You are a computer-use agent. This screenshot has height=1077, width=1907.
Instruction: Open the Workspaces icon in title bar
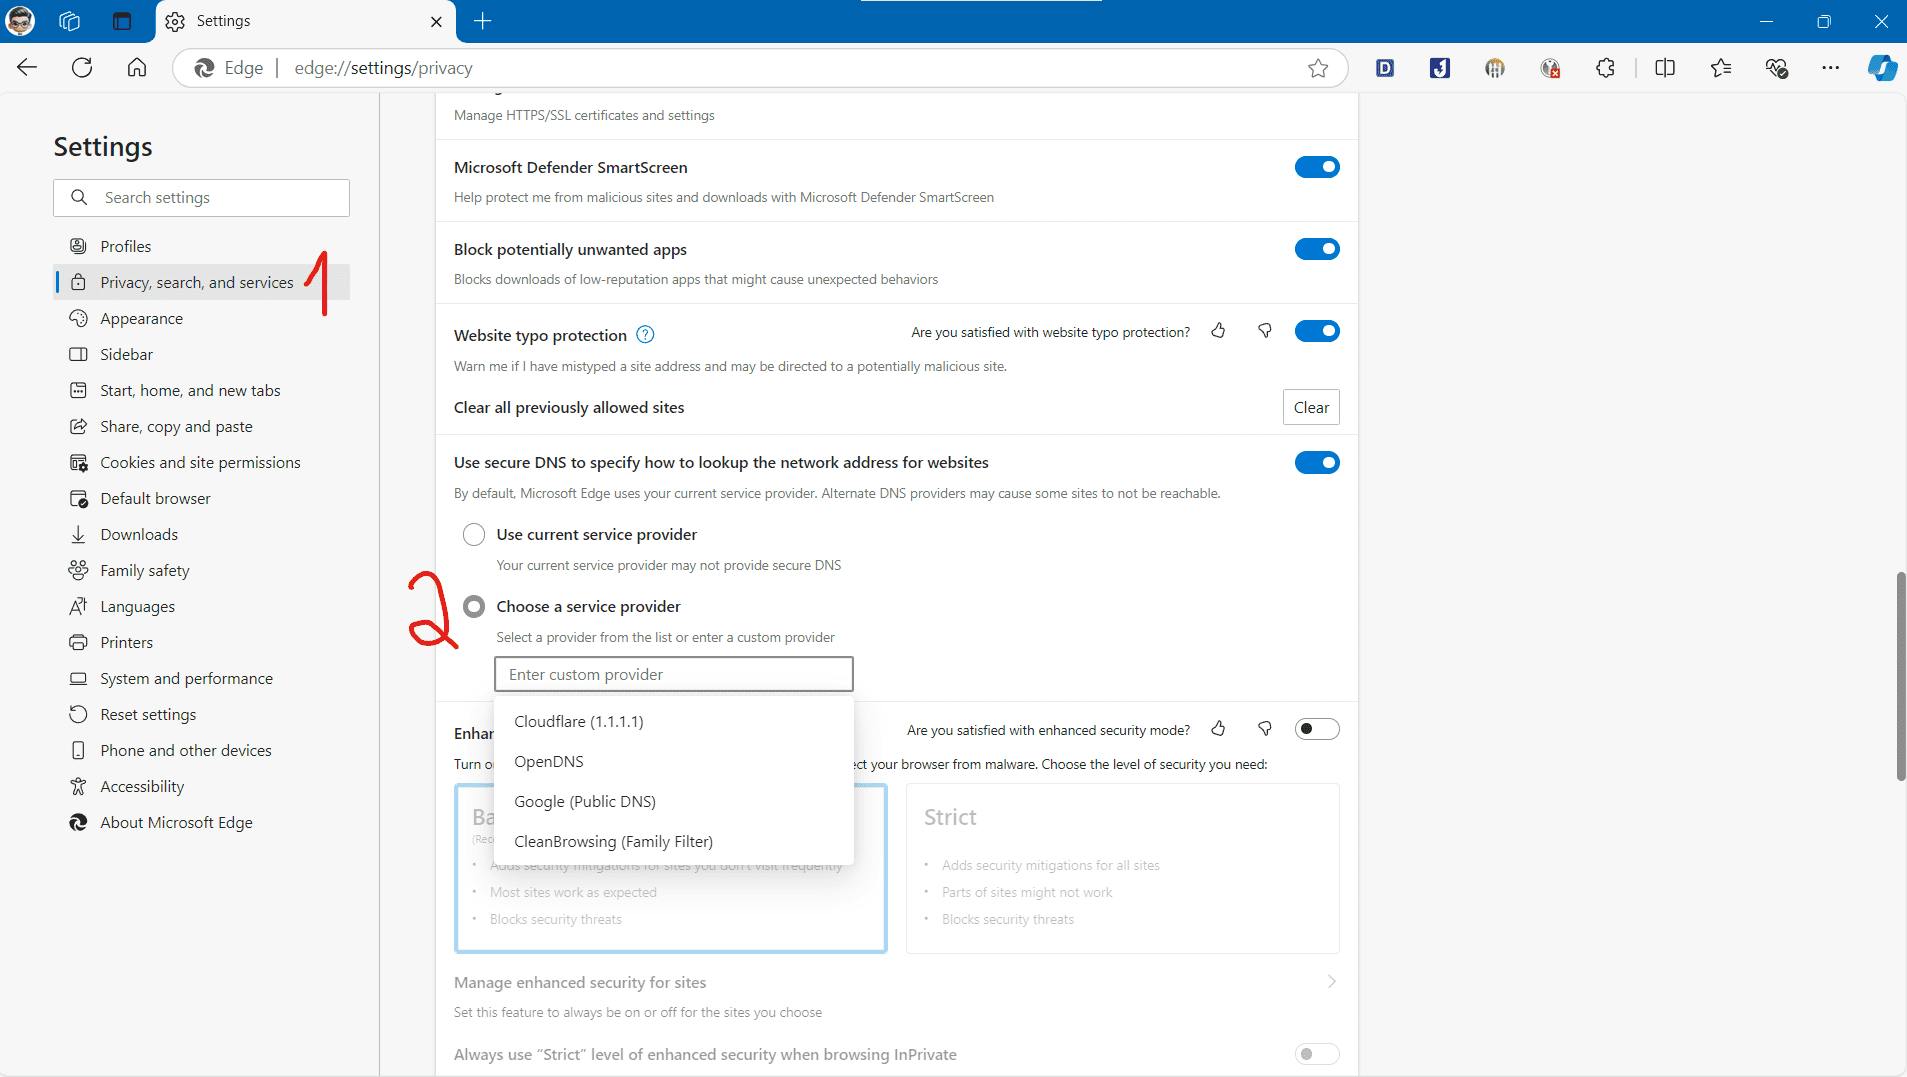69,21
